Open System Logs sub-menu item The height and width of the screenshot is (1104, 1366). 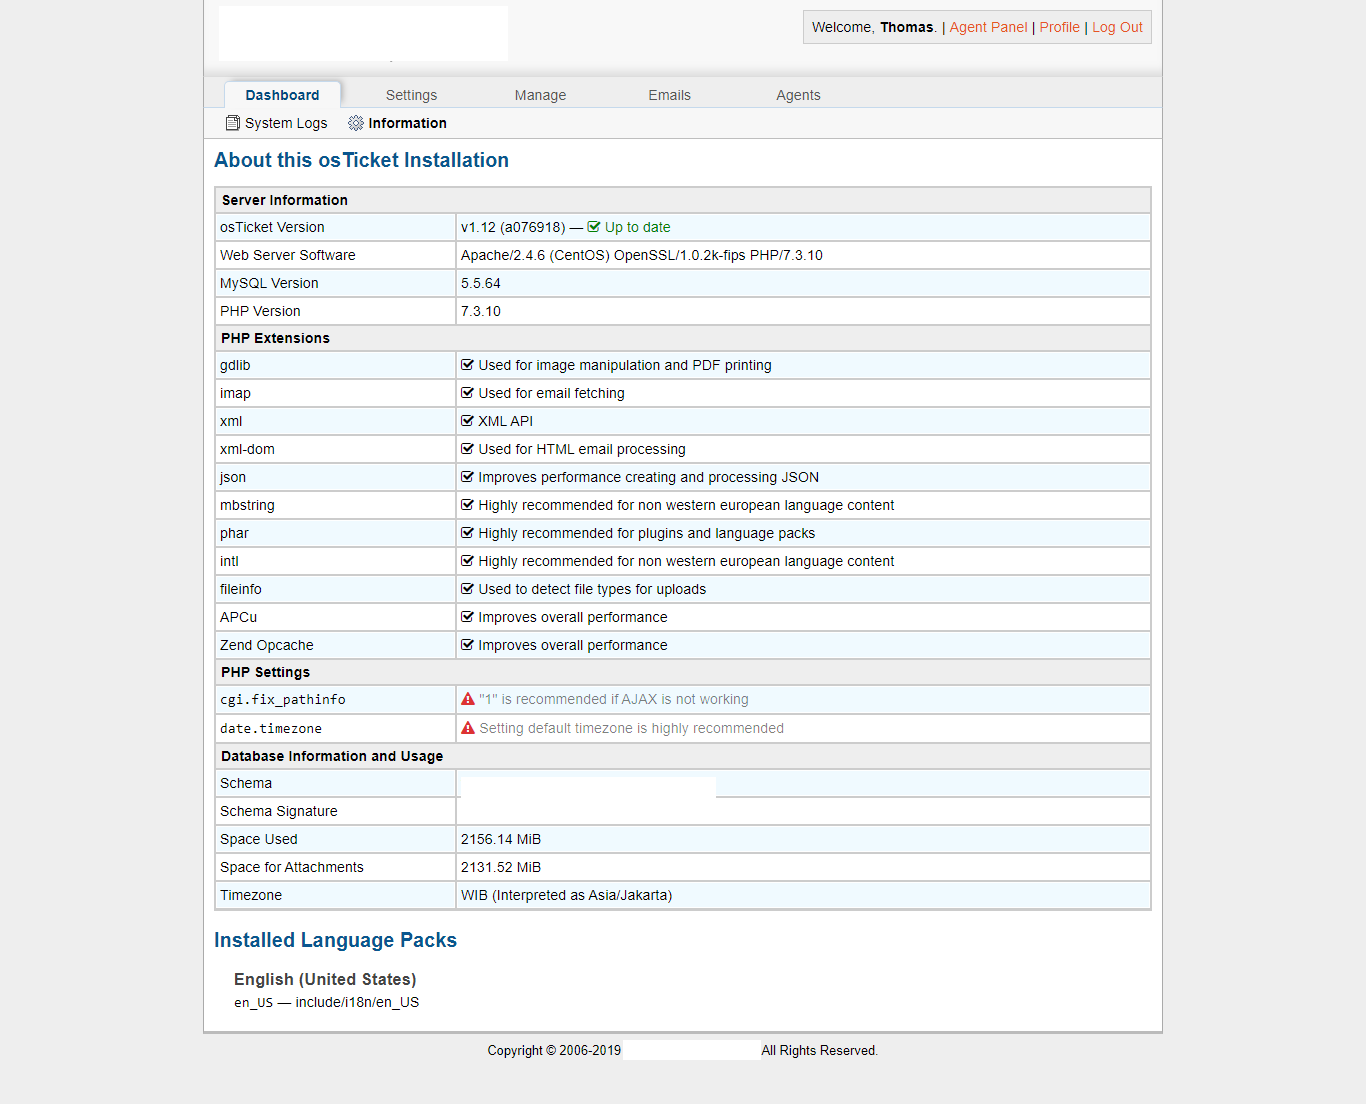click(x=277, y=123)
